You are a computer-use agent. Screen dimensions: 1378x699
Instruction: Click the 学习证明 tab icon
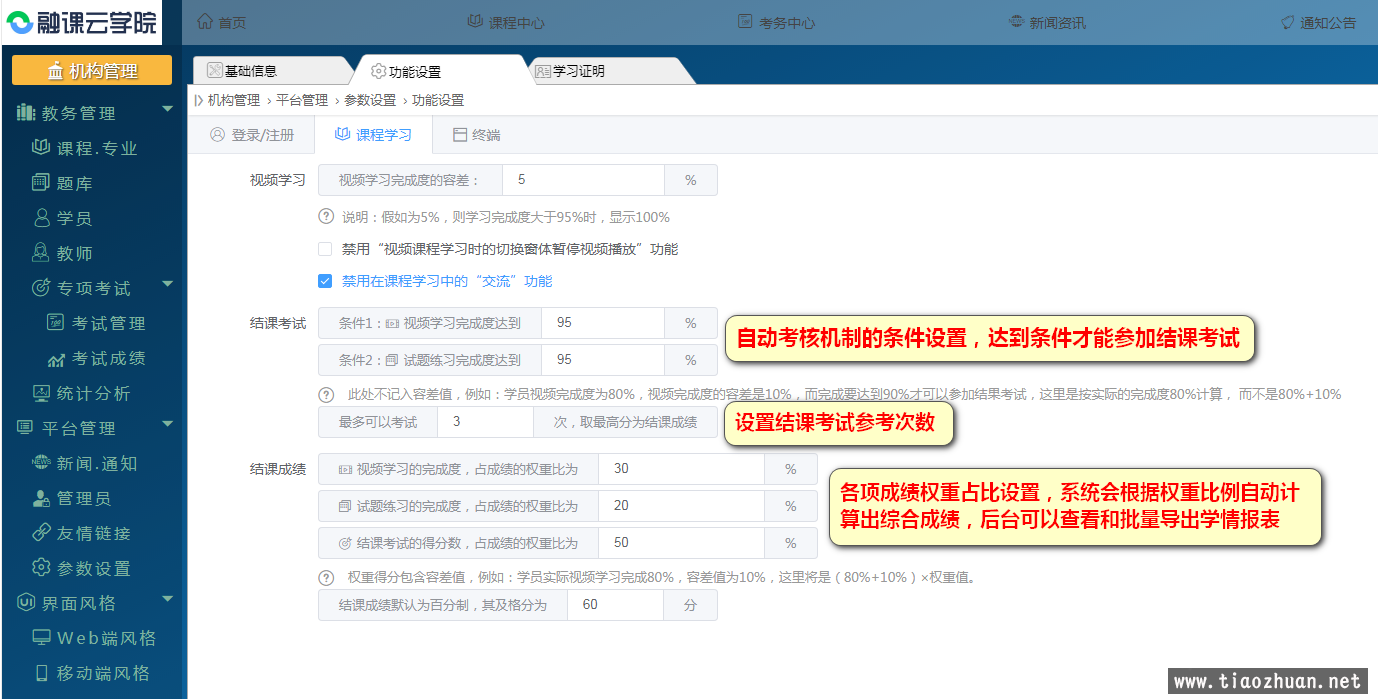click(x=543, y=71)
